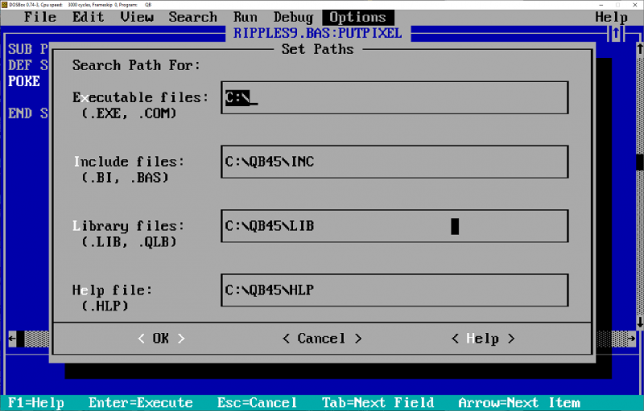This screenshot has width=644, height=411.
Task: Click the horizontal scrollbar left arrow
Action: [12, 338]
